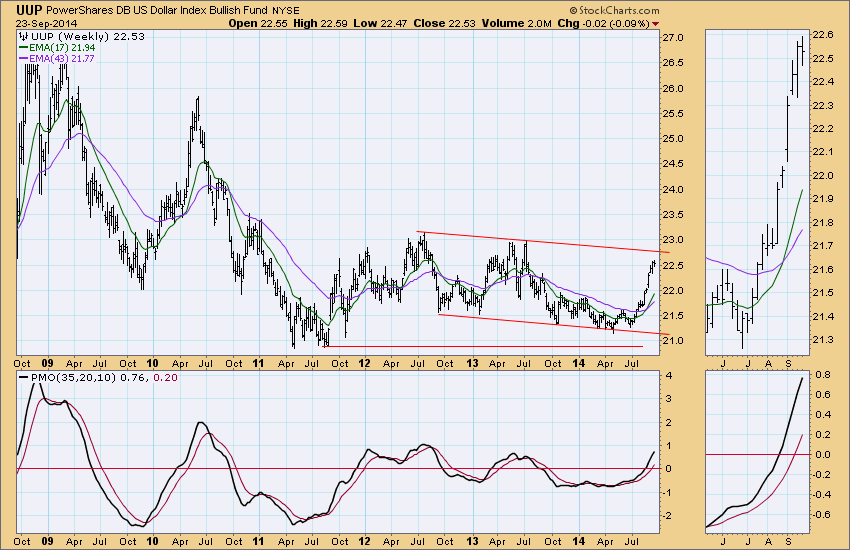Image resolution: width=850 pixels, height=550 pixels.
Task: Click the 23.0 price axis label
Action: tap(672, 240)
